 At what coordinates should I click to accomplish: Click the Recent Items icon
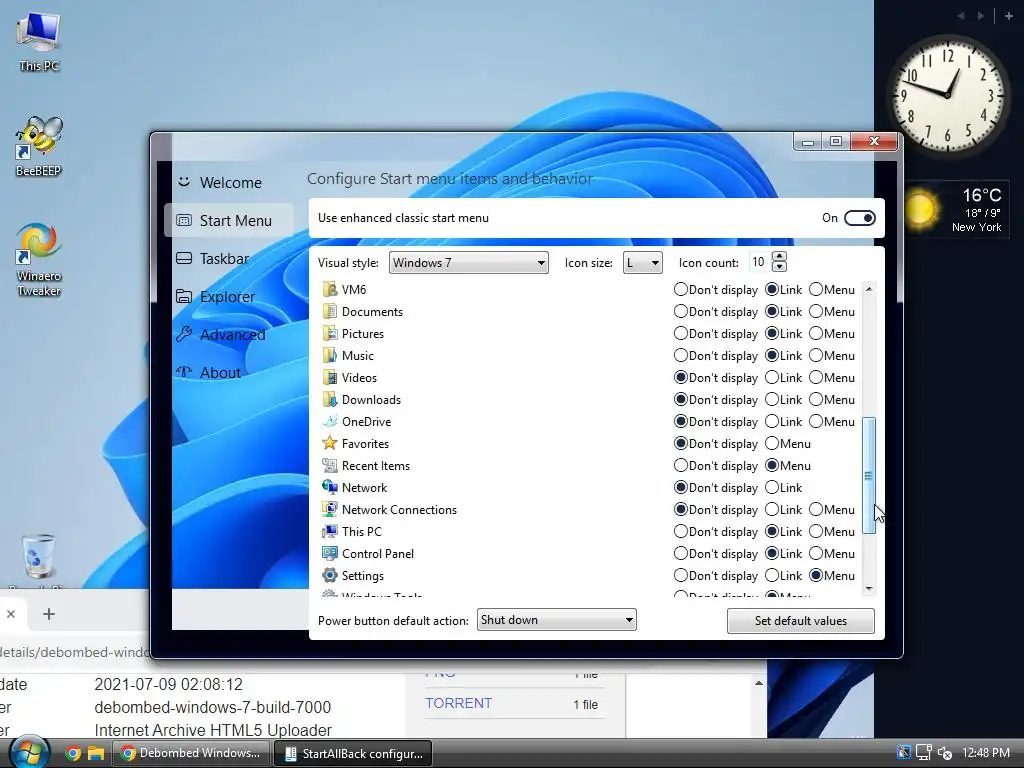pyautogui.click(x=330, y=466)
